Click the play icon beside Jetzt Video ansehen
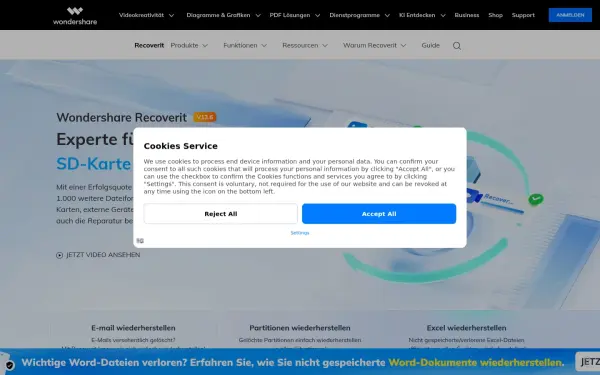Screen dimensions: 600x375 [59, 255]
